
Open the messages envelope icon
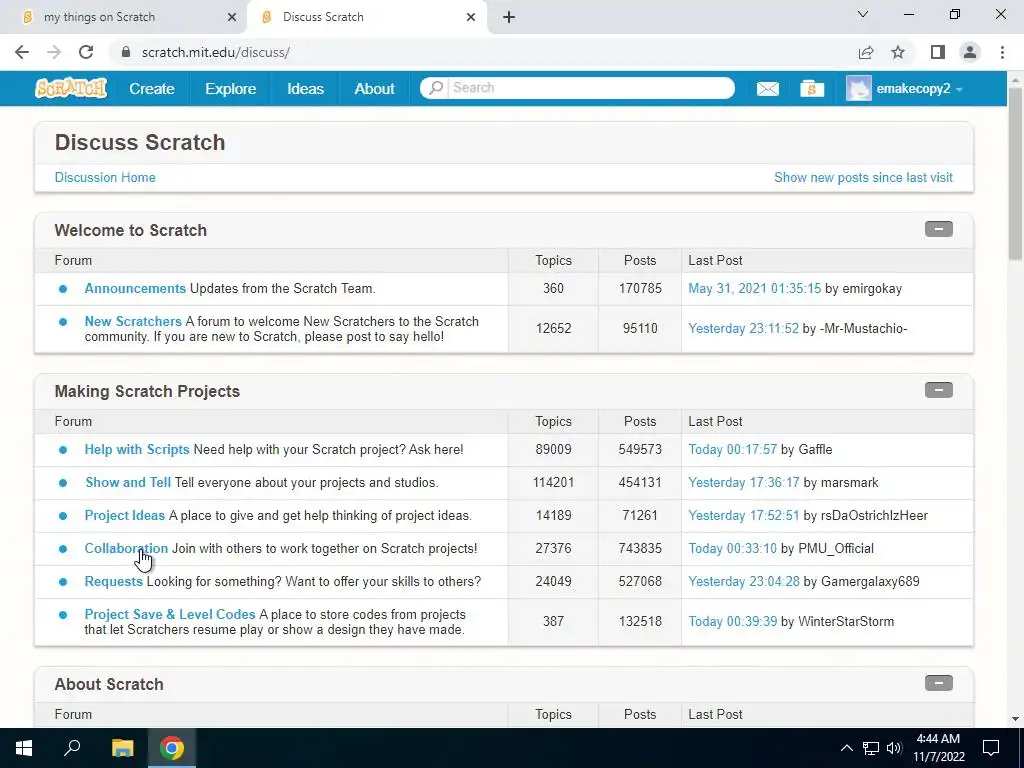(x=767, y=89)
